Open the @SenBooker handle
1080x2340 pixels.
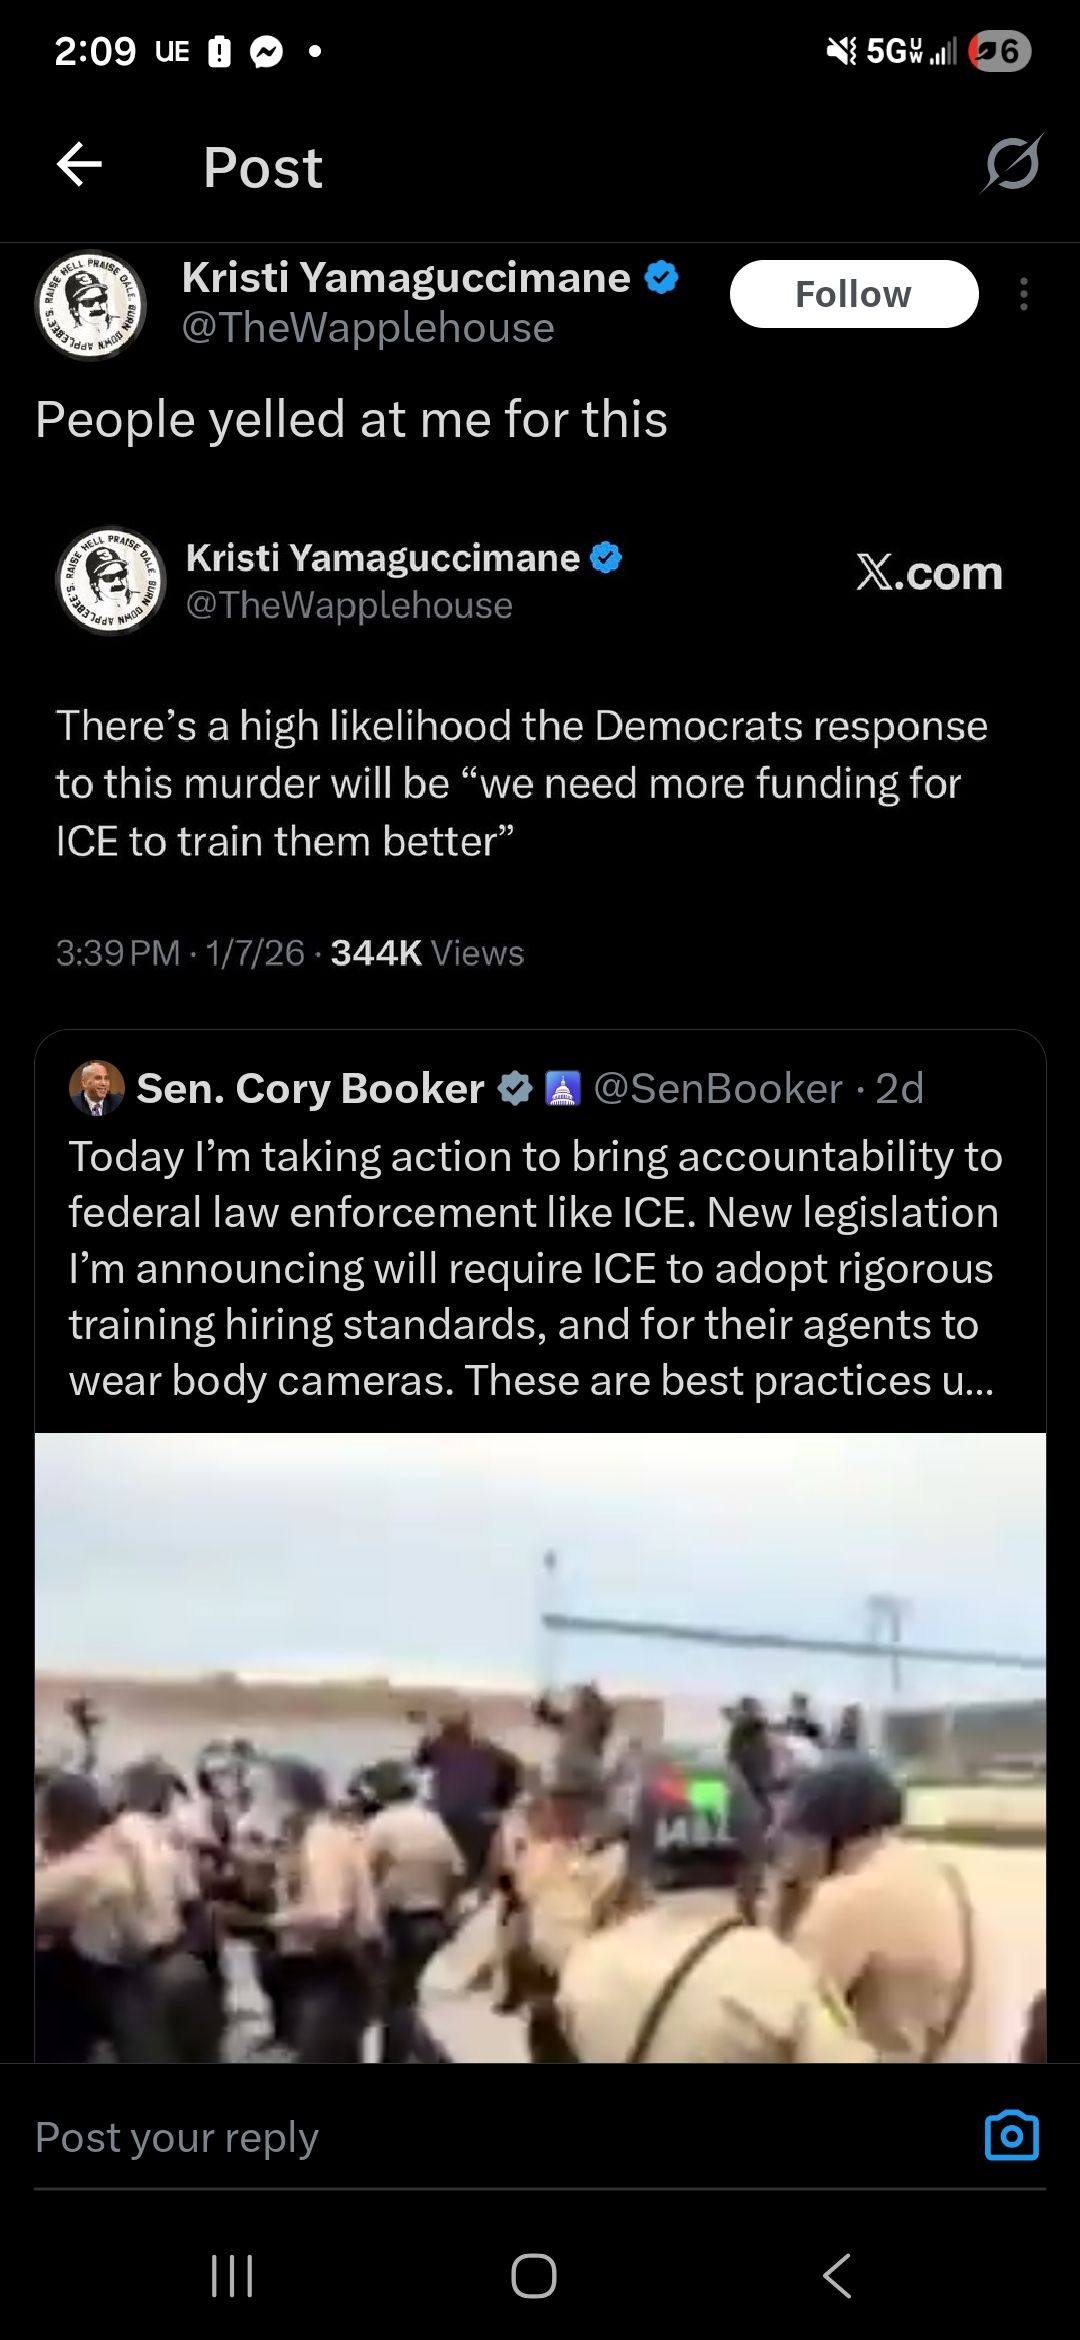click(x=718, y=1088)
